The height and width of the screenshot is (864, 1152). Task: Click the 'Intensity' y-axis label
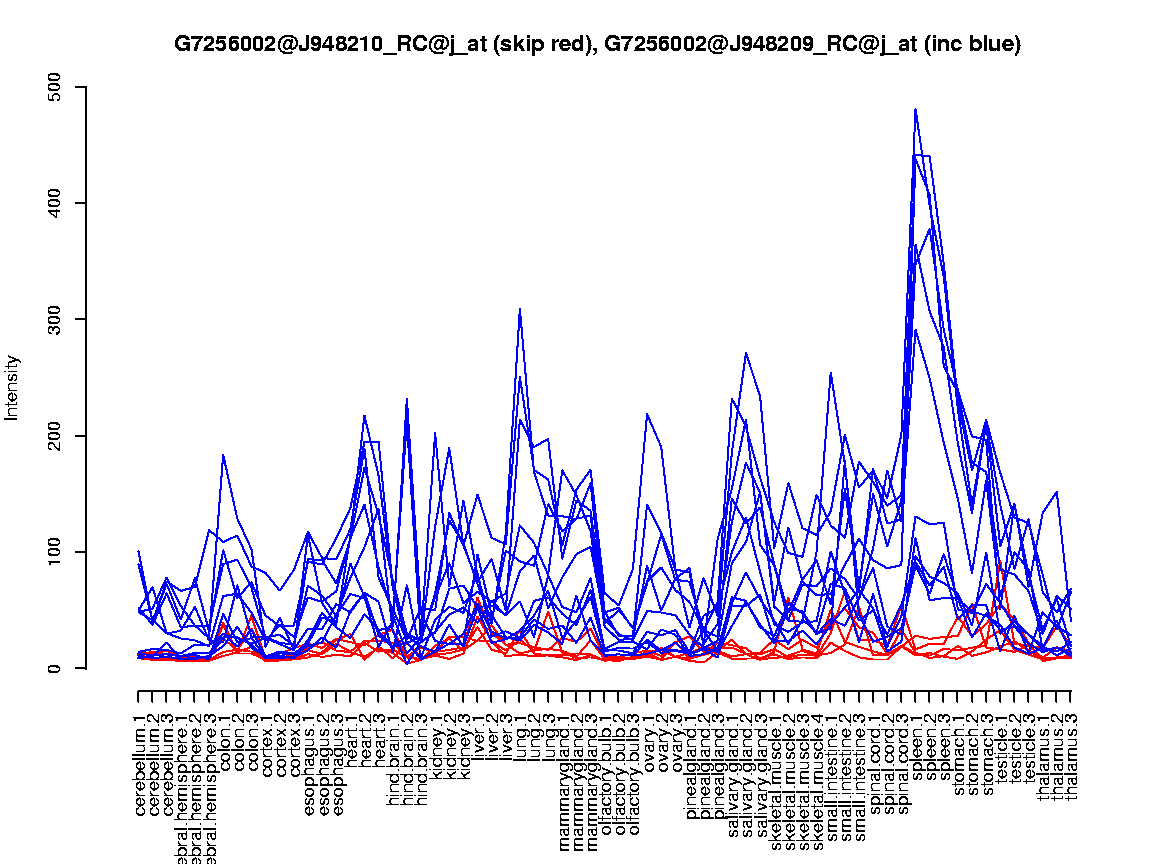[13, 387]
